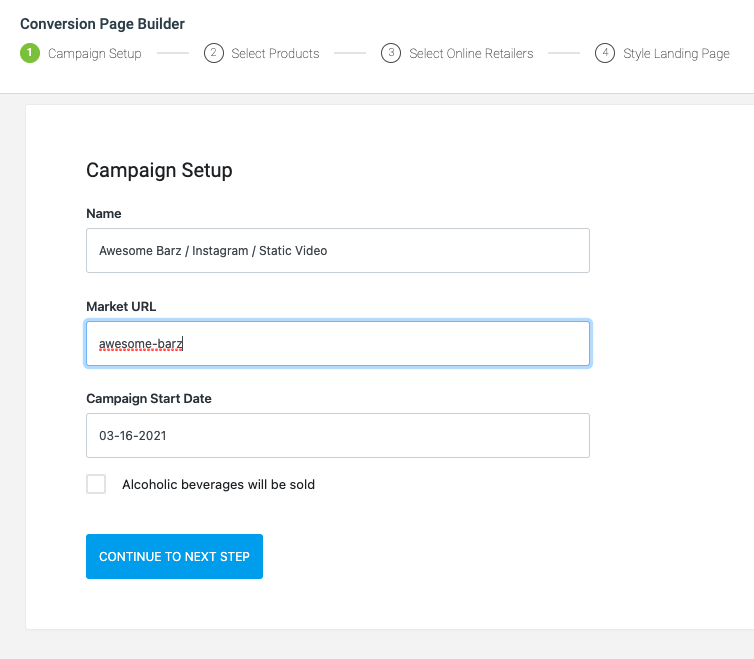
Task: Click the step 3 circle icon
Action: pos(391,53)
